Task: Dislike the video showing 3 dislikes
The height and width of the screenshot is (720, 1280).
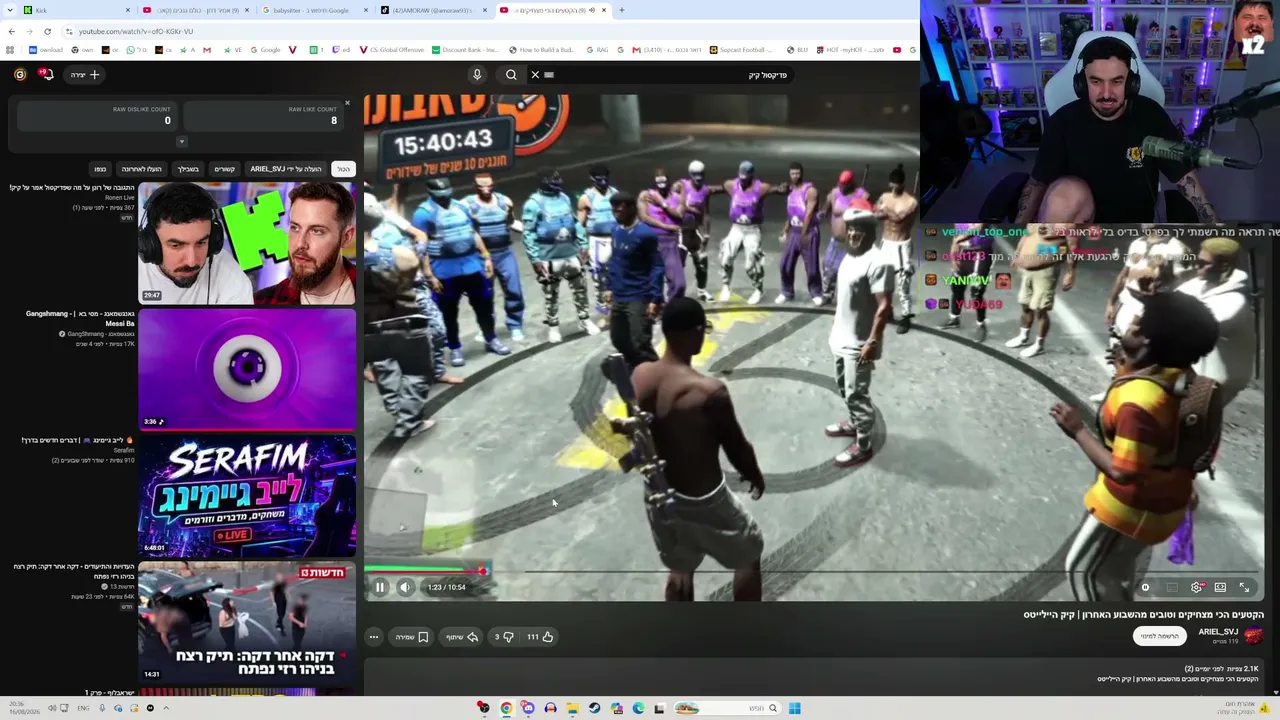Action: tap(503, 637)
